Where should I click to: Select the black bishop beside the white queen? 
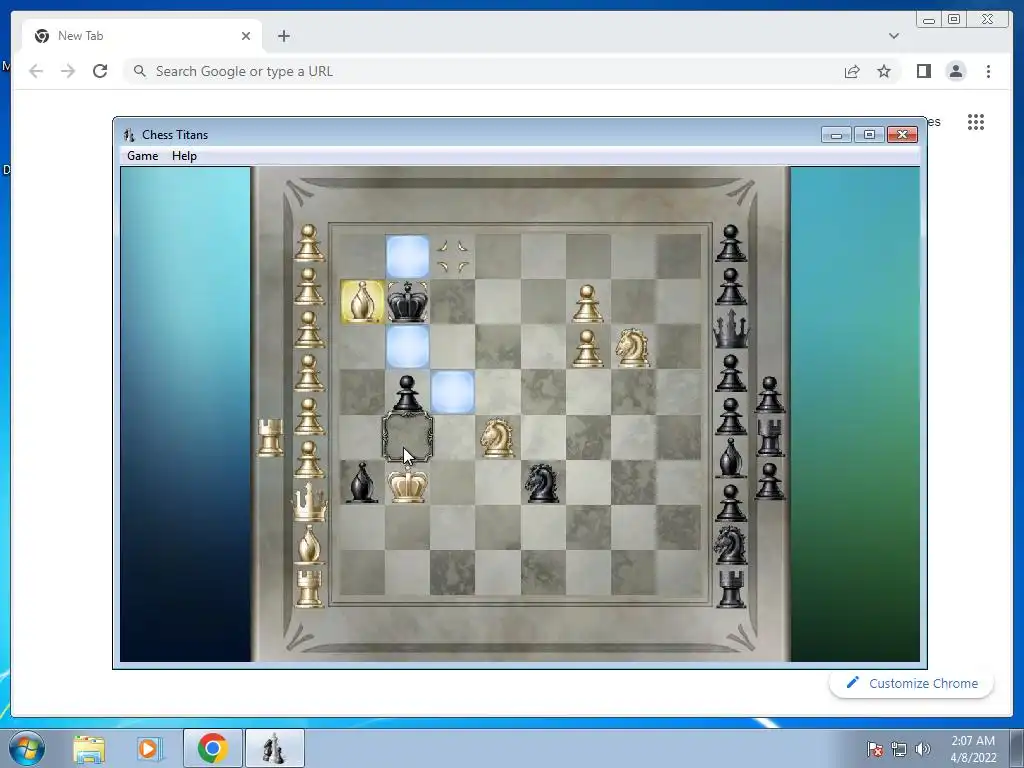[362, 483]
